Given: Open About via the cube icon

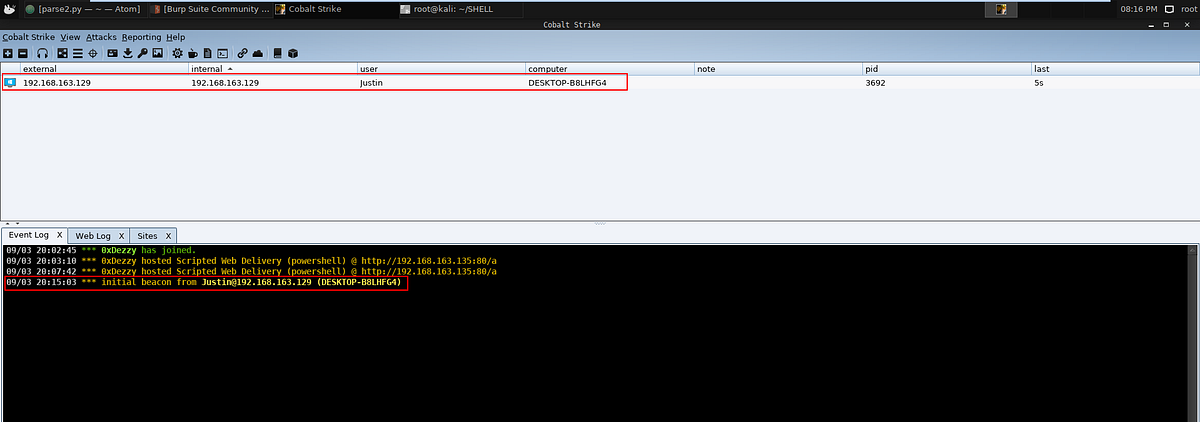Looking at the screenshot, I should 293,53.
